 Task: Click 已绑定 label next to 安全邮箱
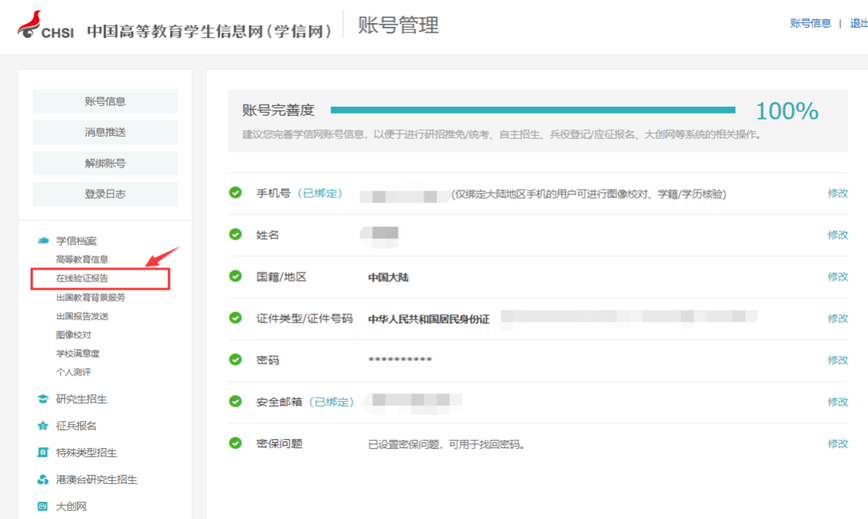(332, 402)
